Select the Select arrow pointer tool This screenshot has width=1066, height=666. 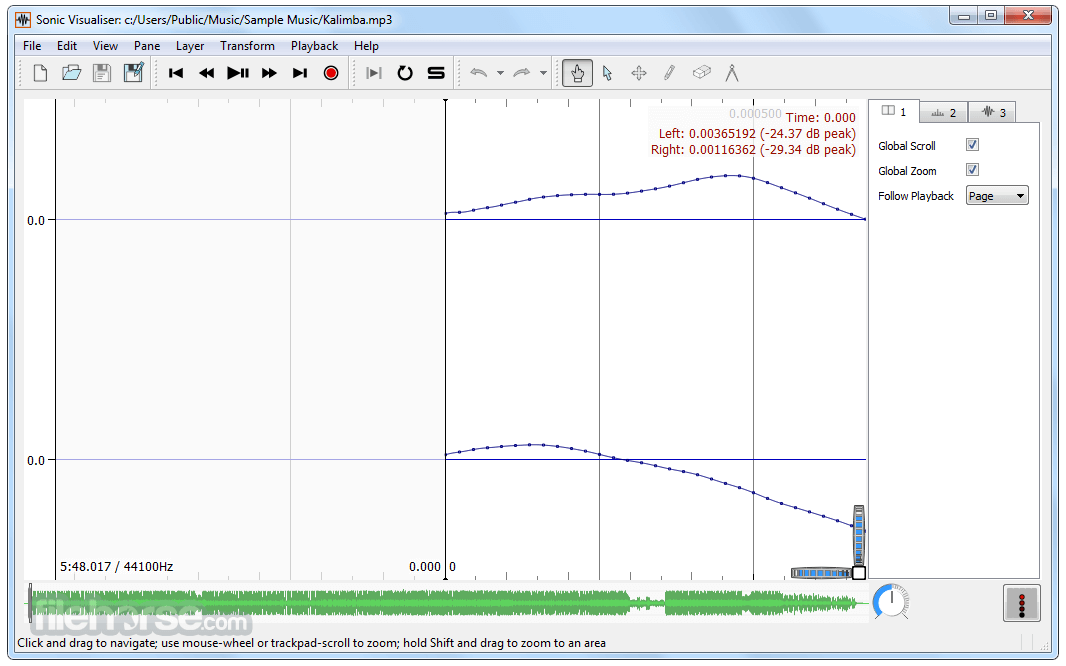click(608, 73)
